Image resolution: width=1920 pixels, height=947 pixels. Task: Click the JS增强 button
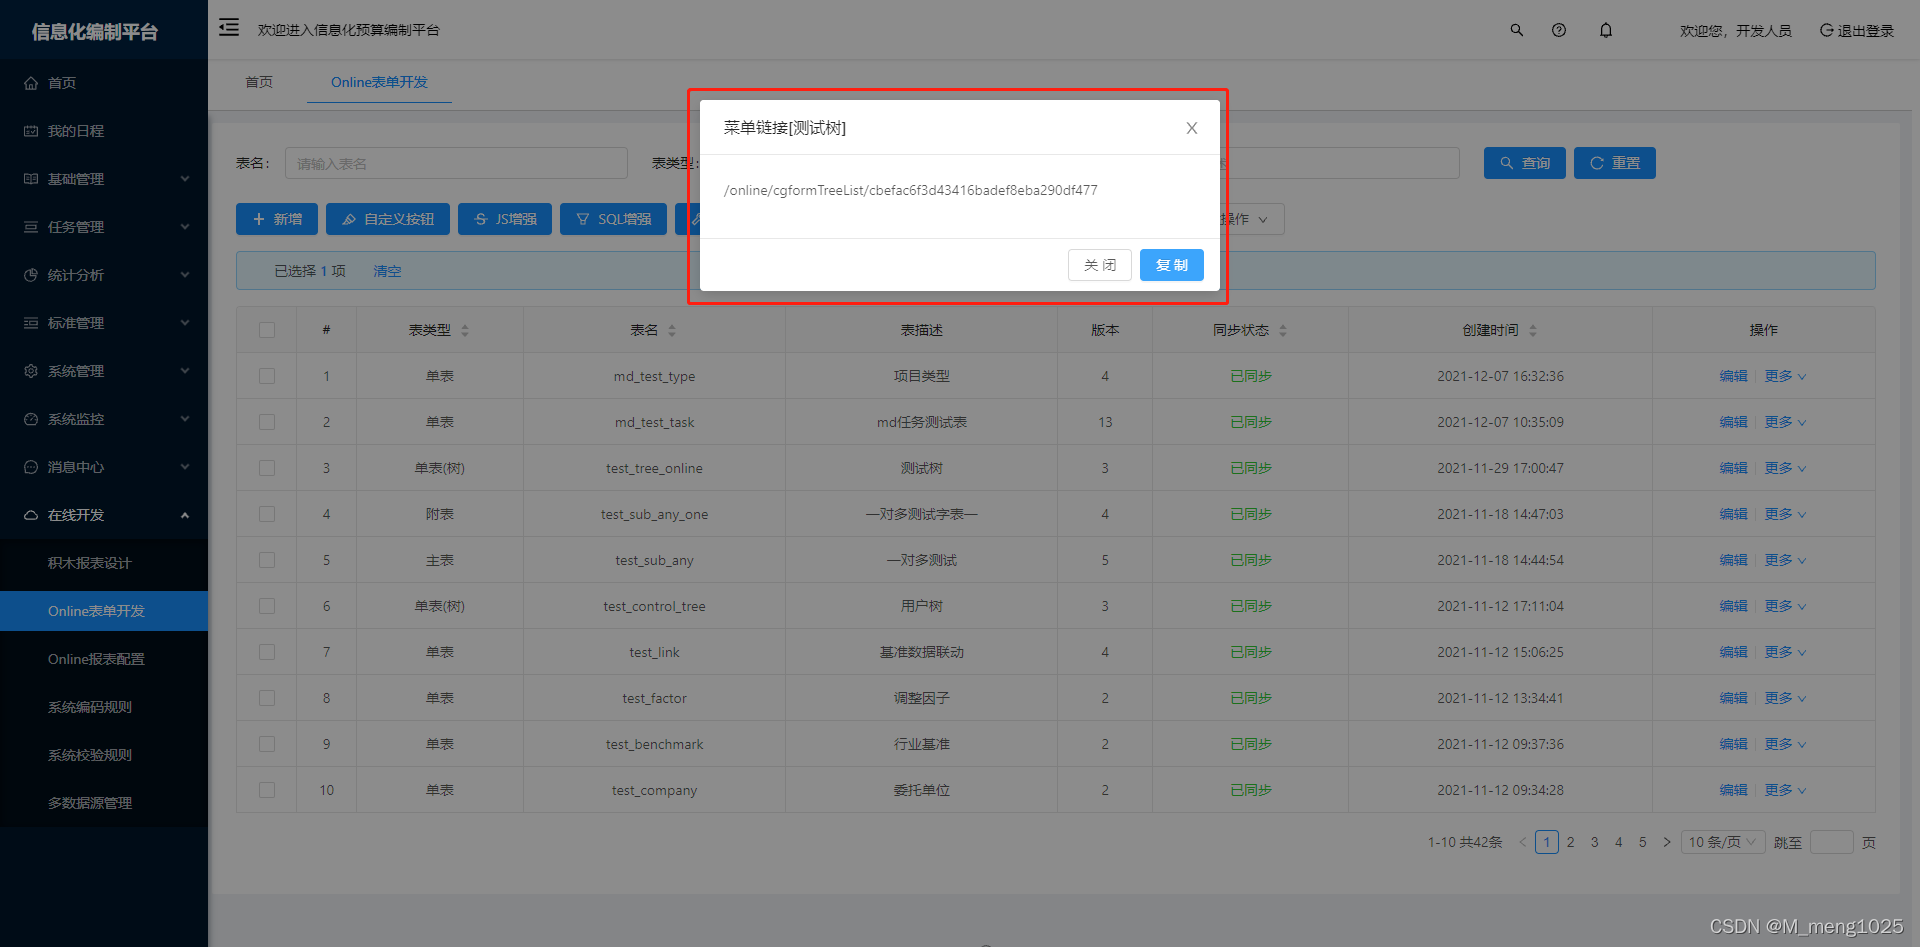click(505, 219)
